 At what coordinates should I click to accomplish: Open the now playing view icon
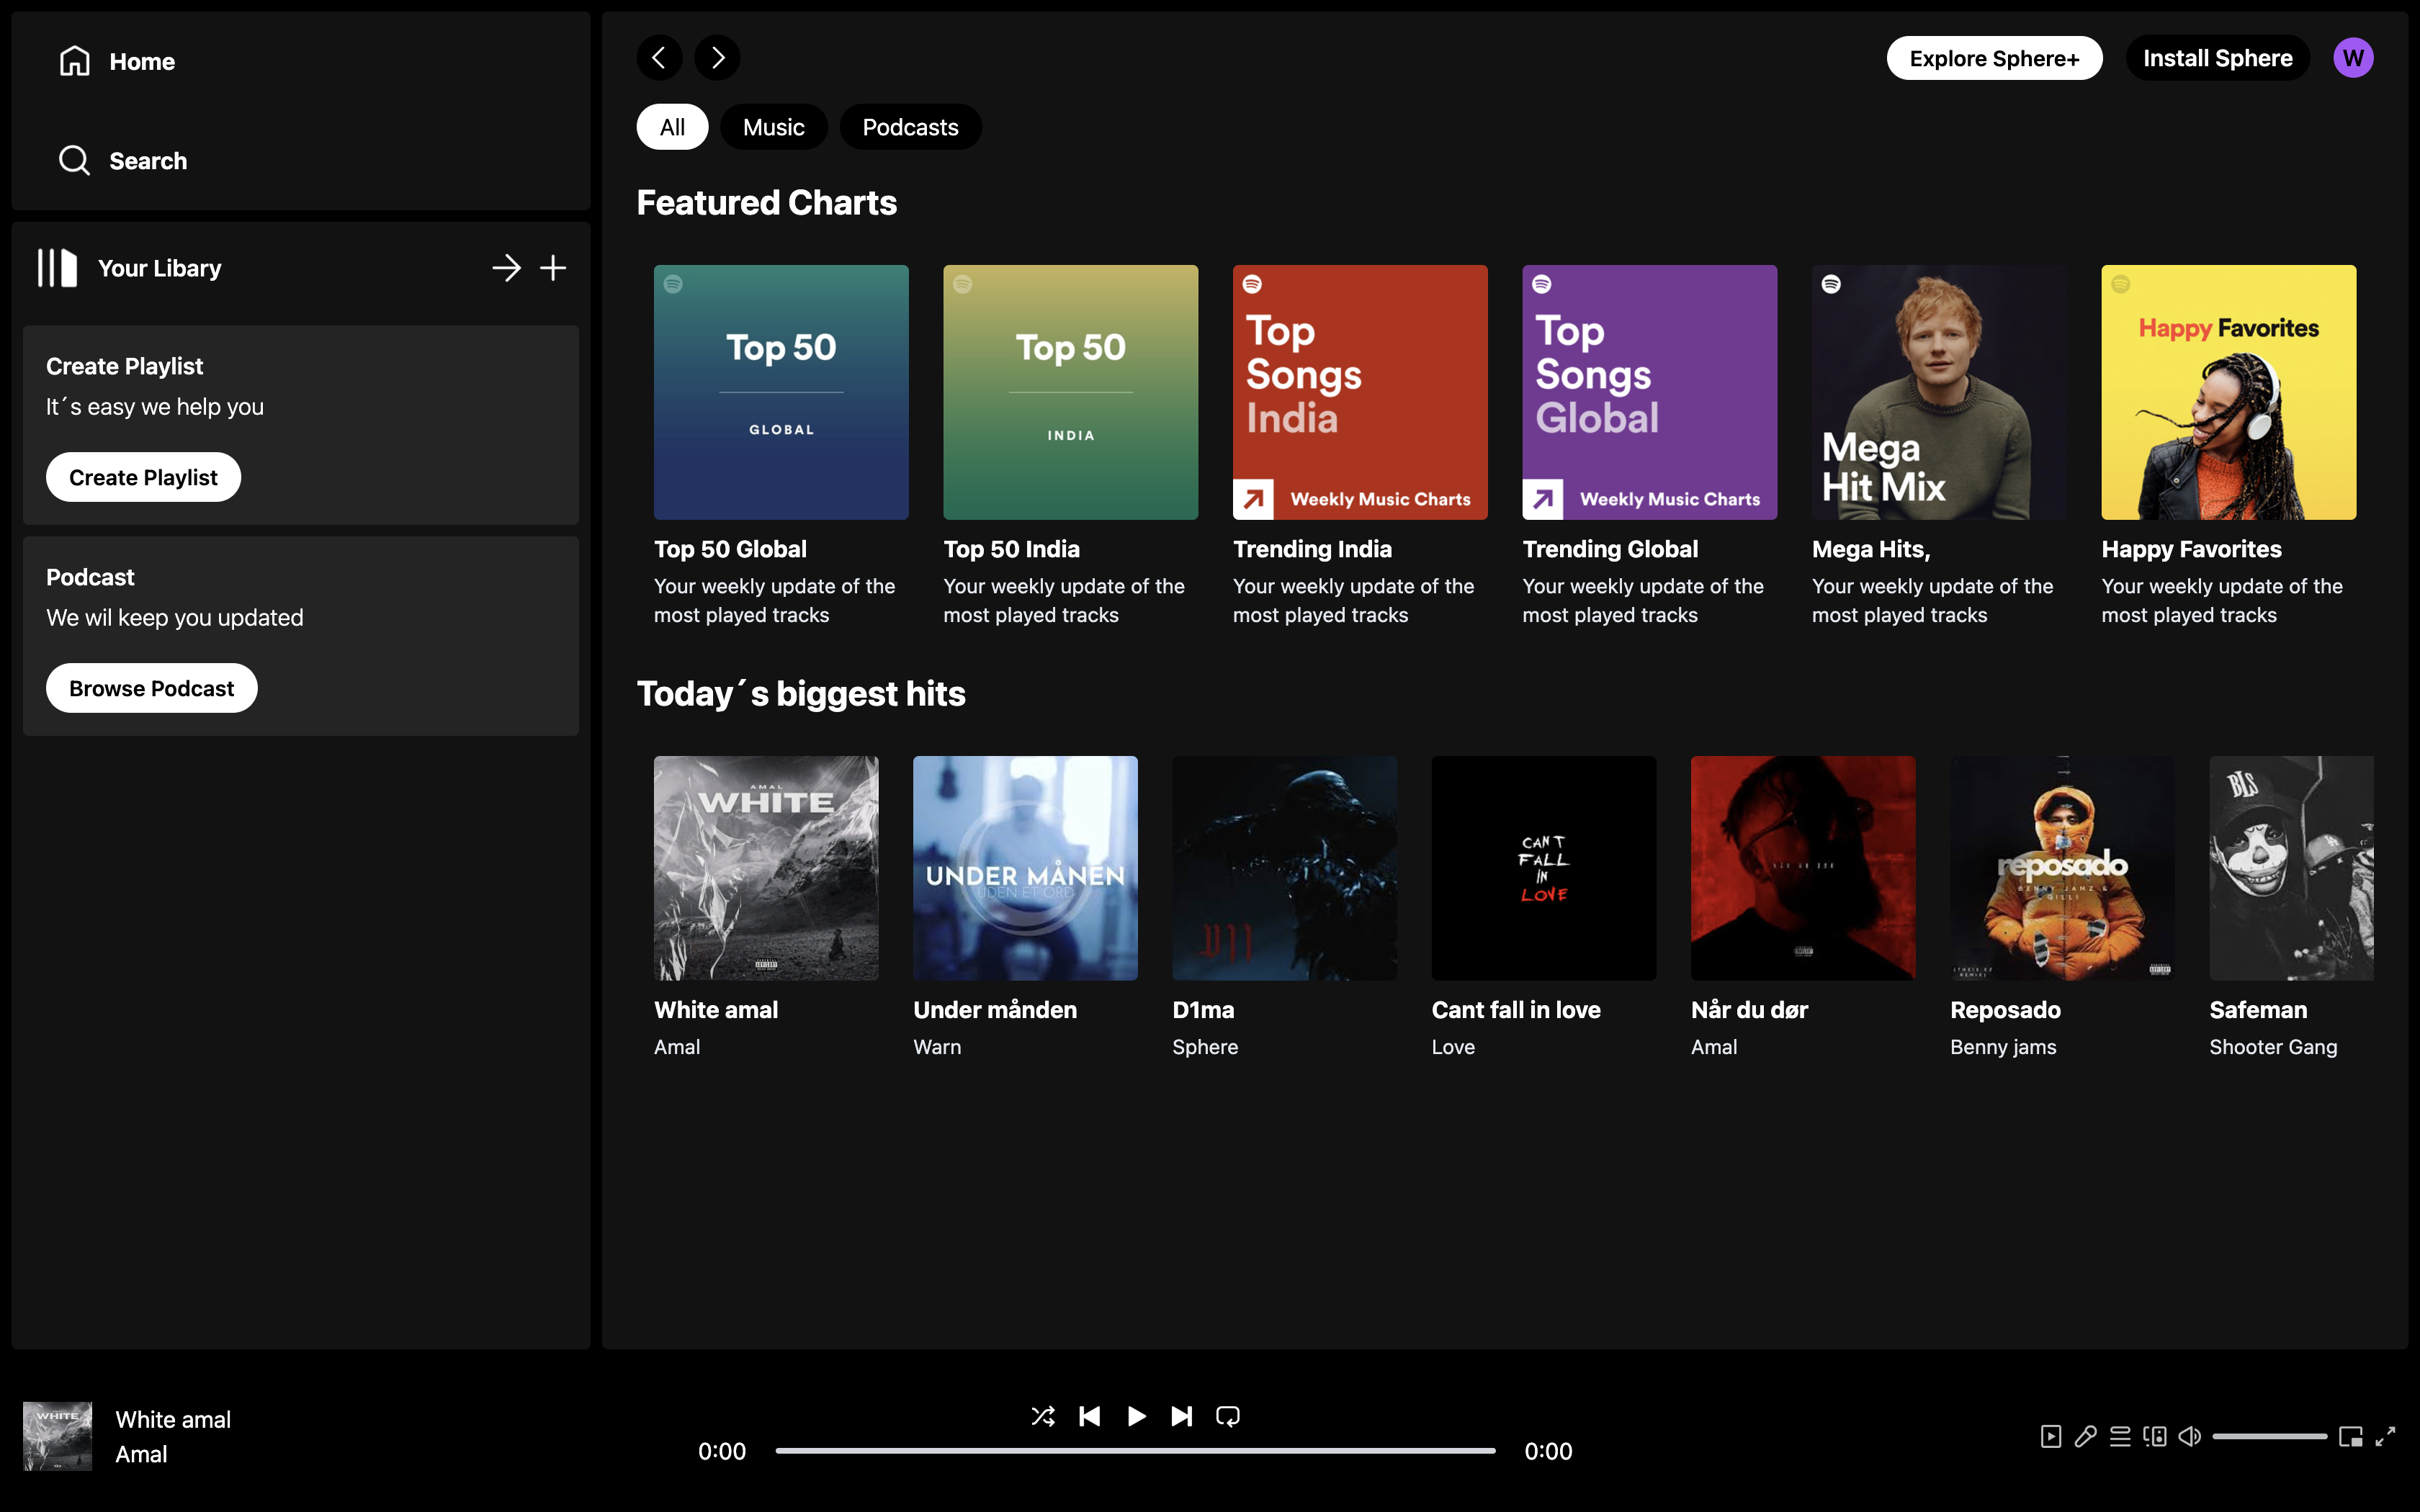pos(2051,1436)
